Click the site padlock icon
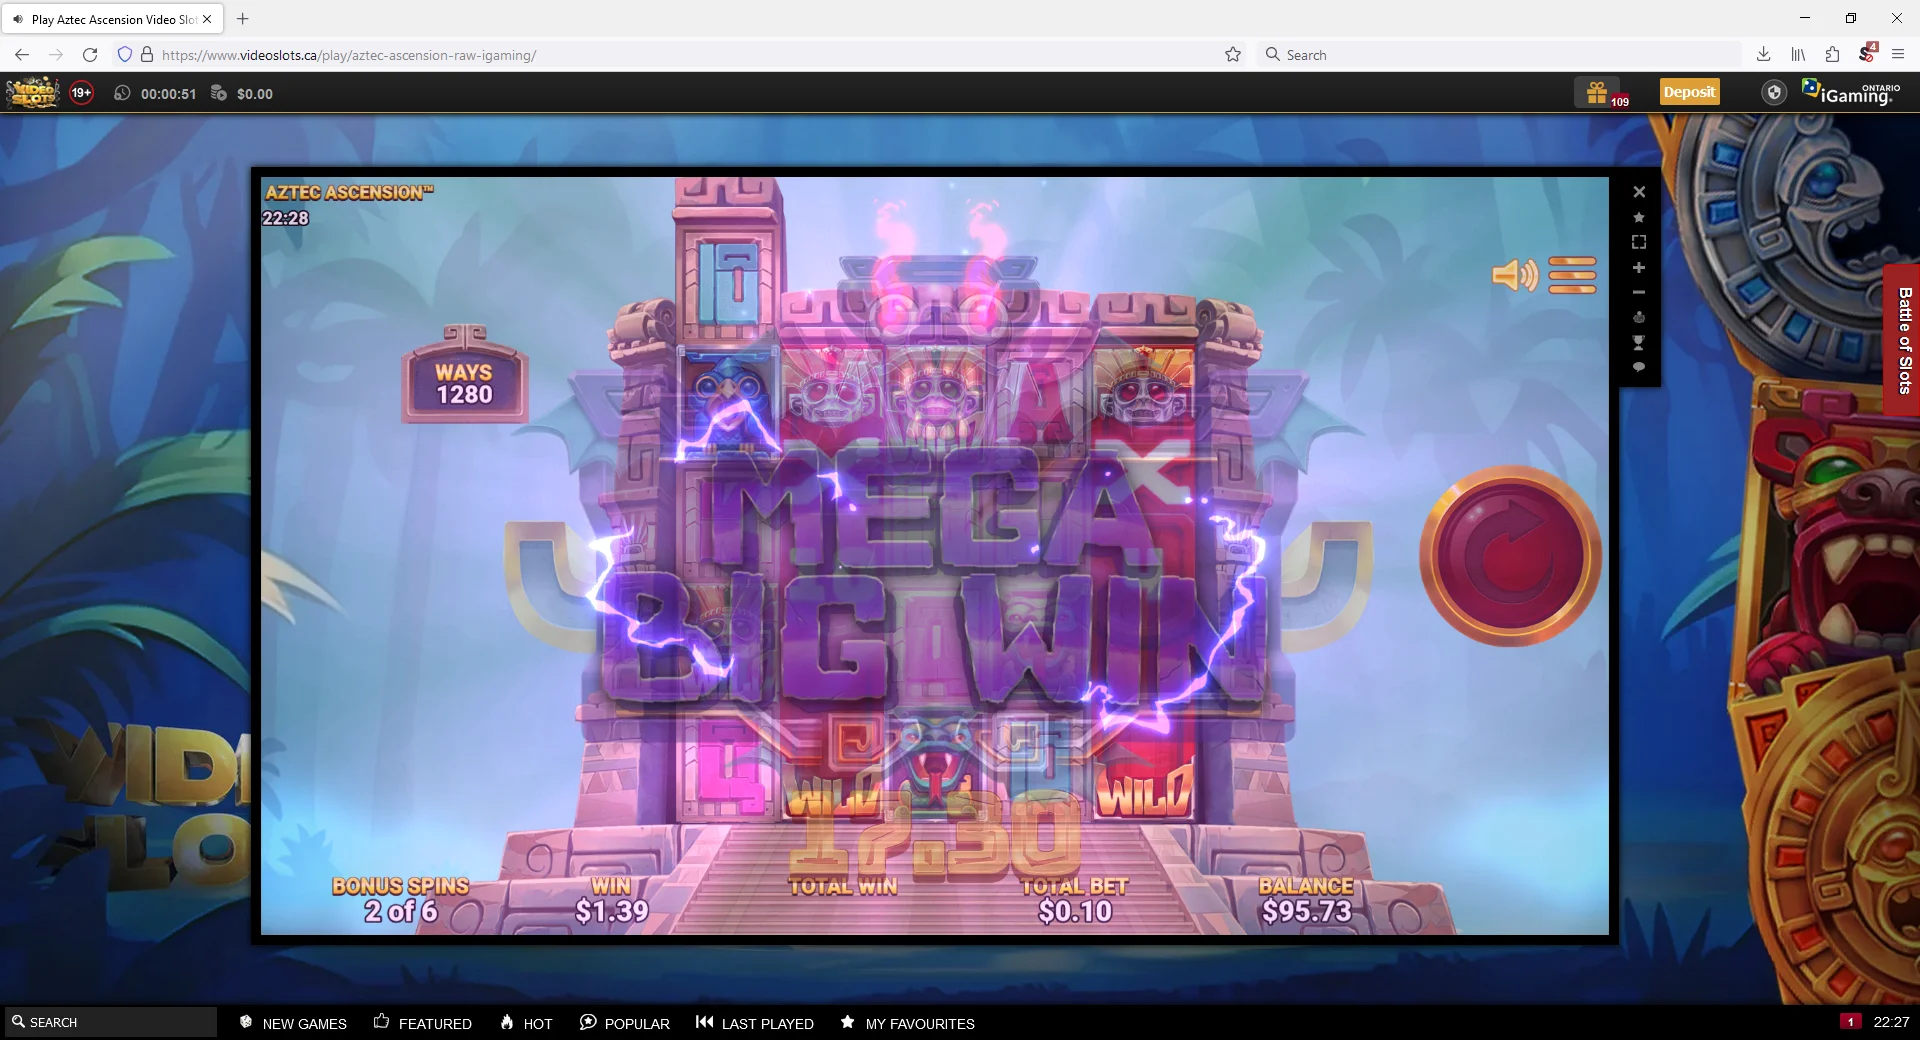 coord(147,55)
